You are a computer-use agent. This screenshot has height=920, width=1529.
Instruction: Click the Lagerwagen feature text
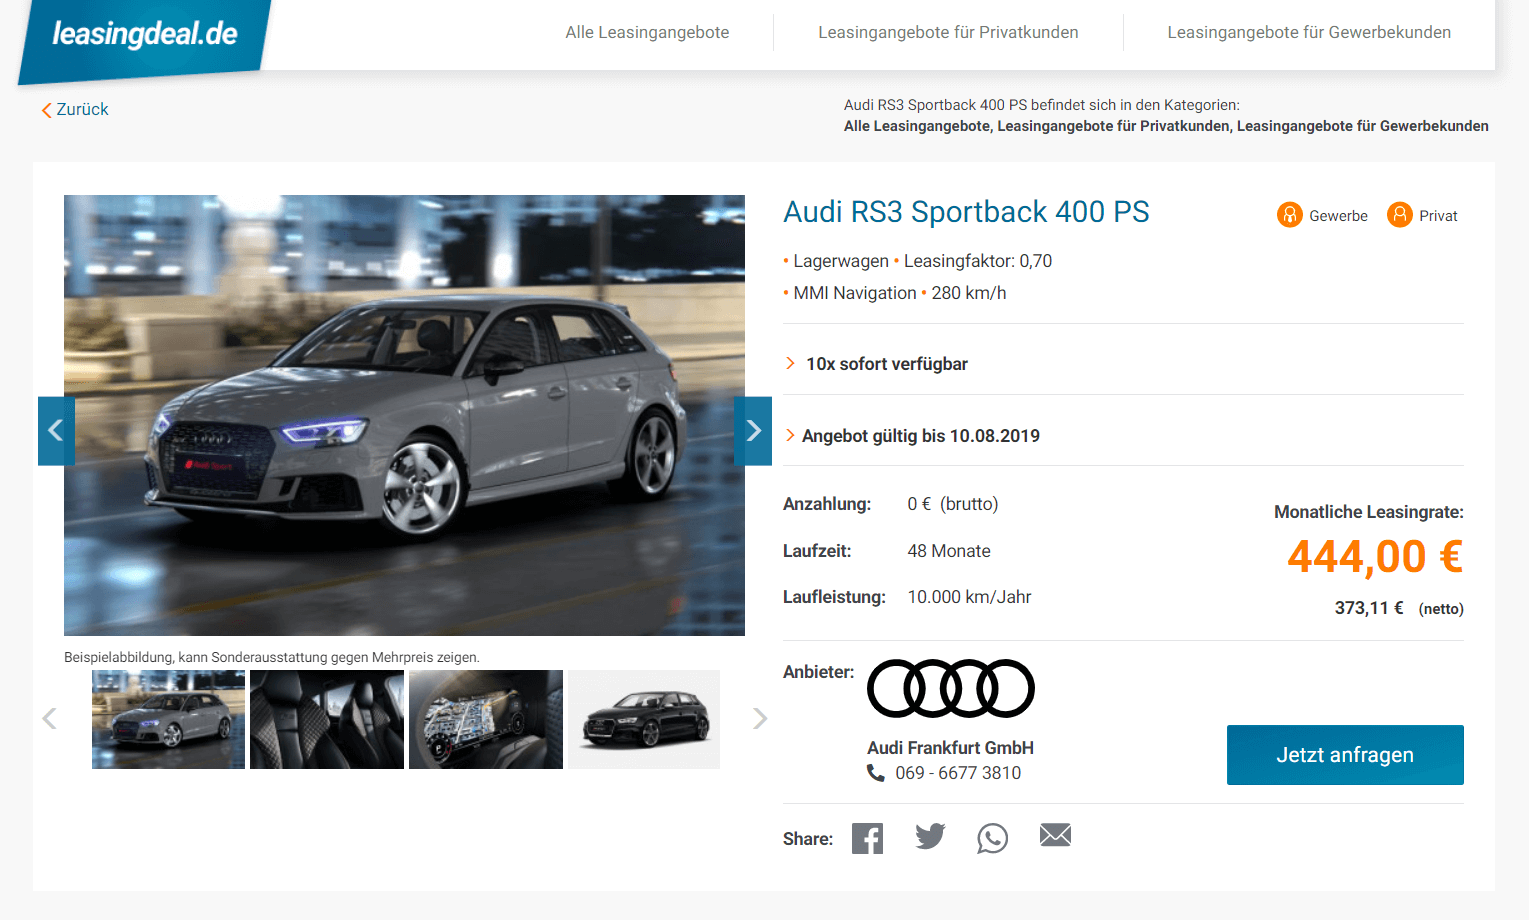pyautogui.click(x=841, y=261)
